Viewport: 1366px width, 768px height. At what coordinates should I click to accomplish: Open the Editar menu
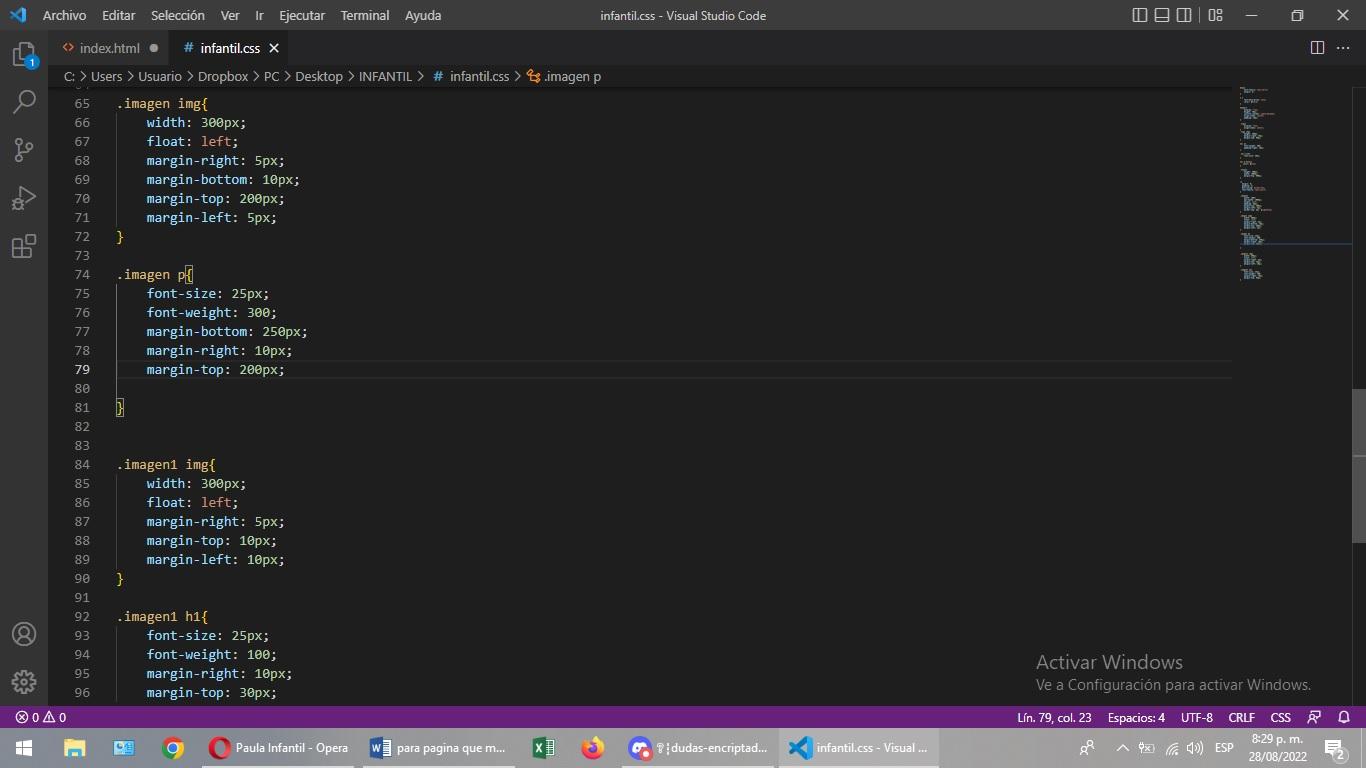[x=118, y=15]
